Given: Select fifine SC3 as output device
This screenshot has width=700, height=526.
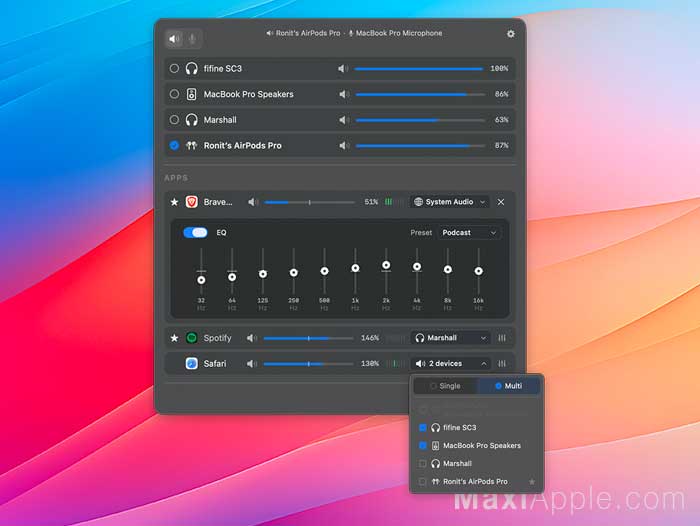Looking at the screenshot, I should click(174, 68).
